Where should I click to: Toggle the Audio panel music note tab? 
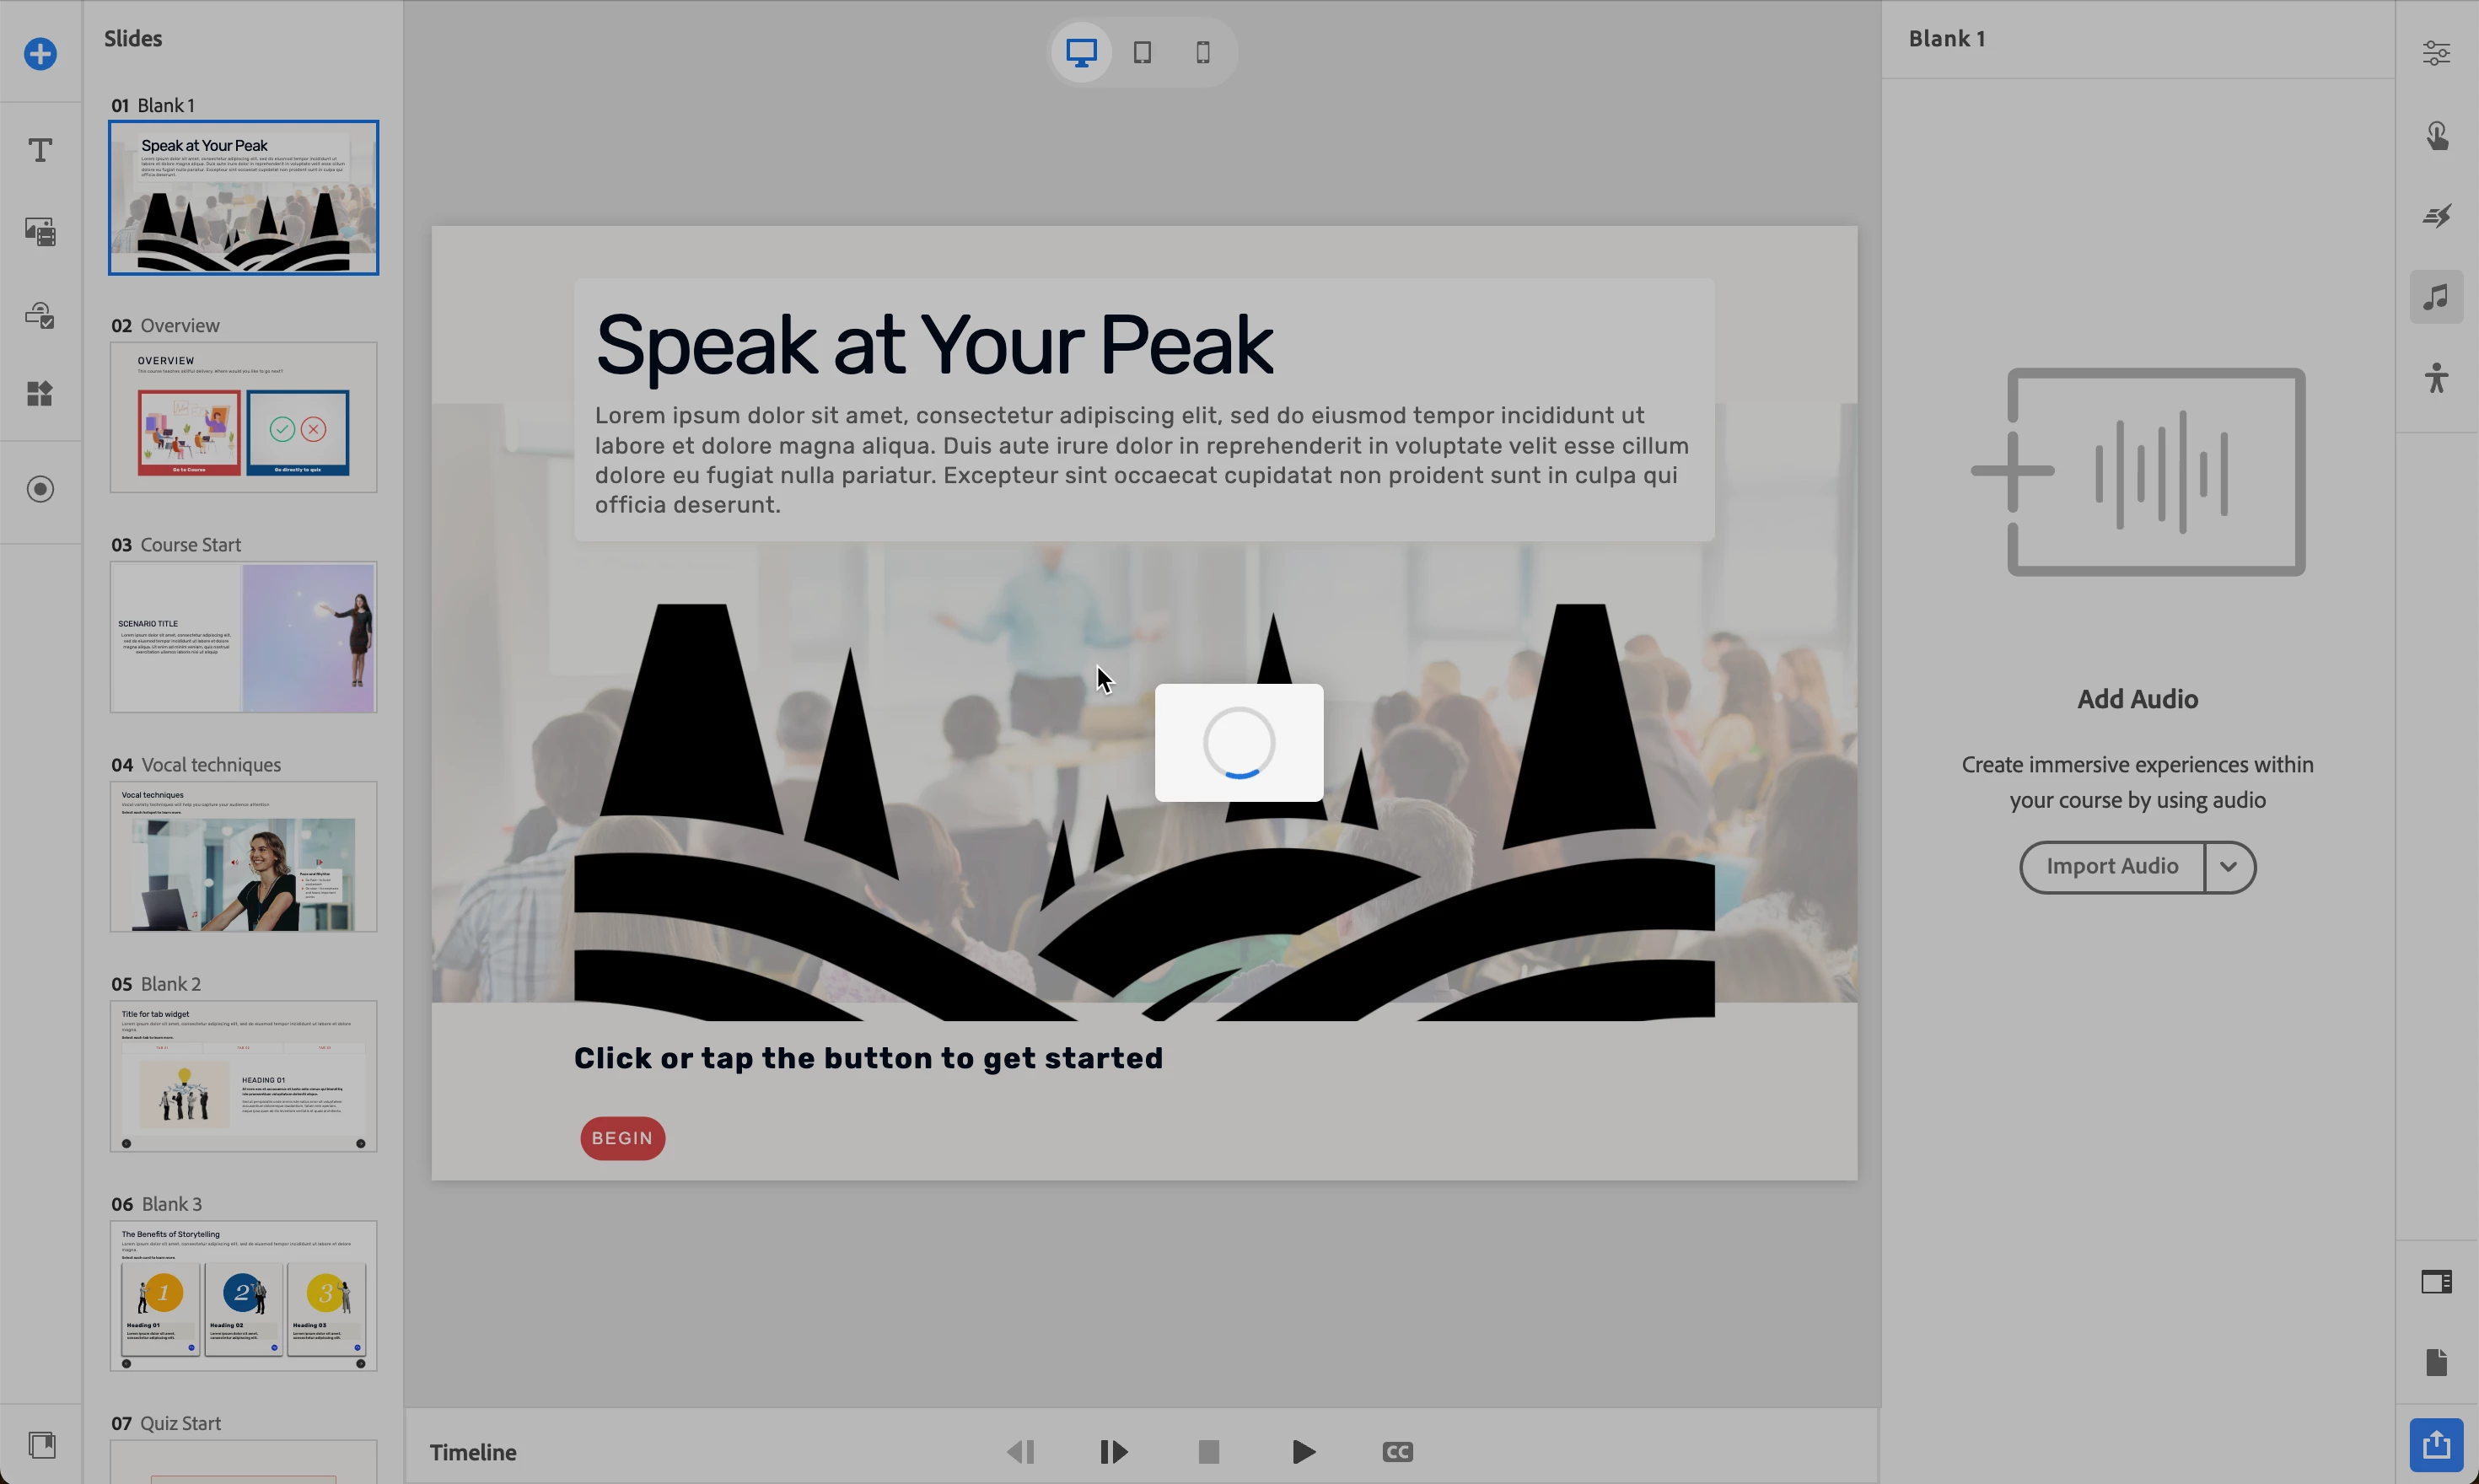point(2436,297)
